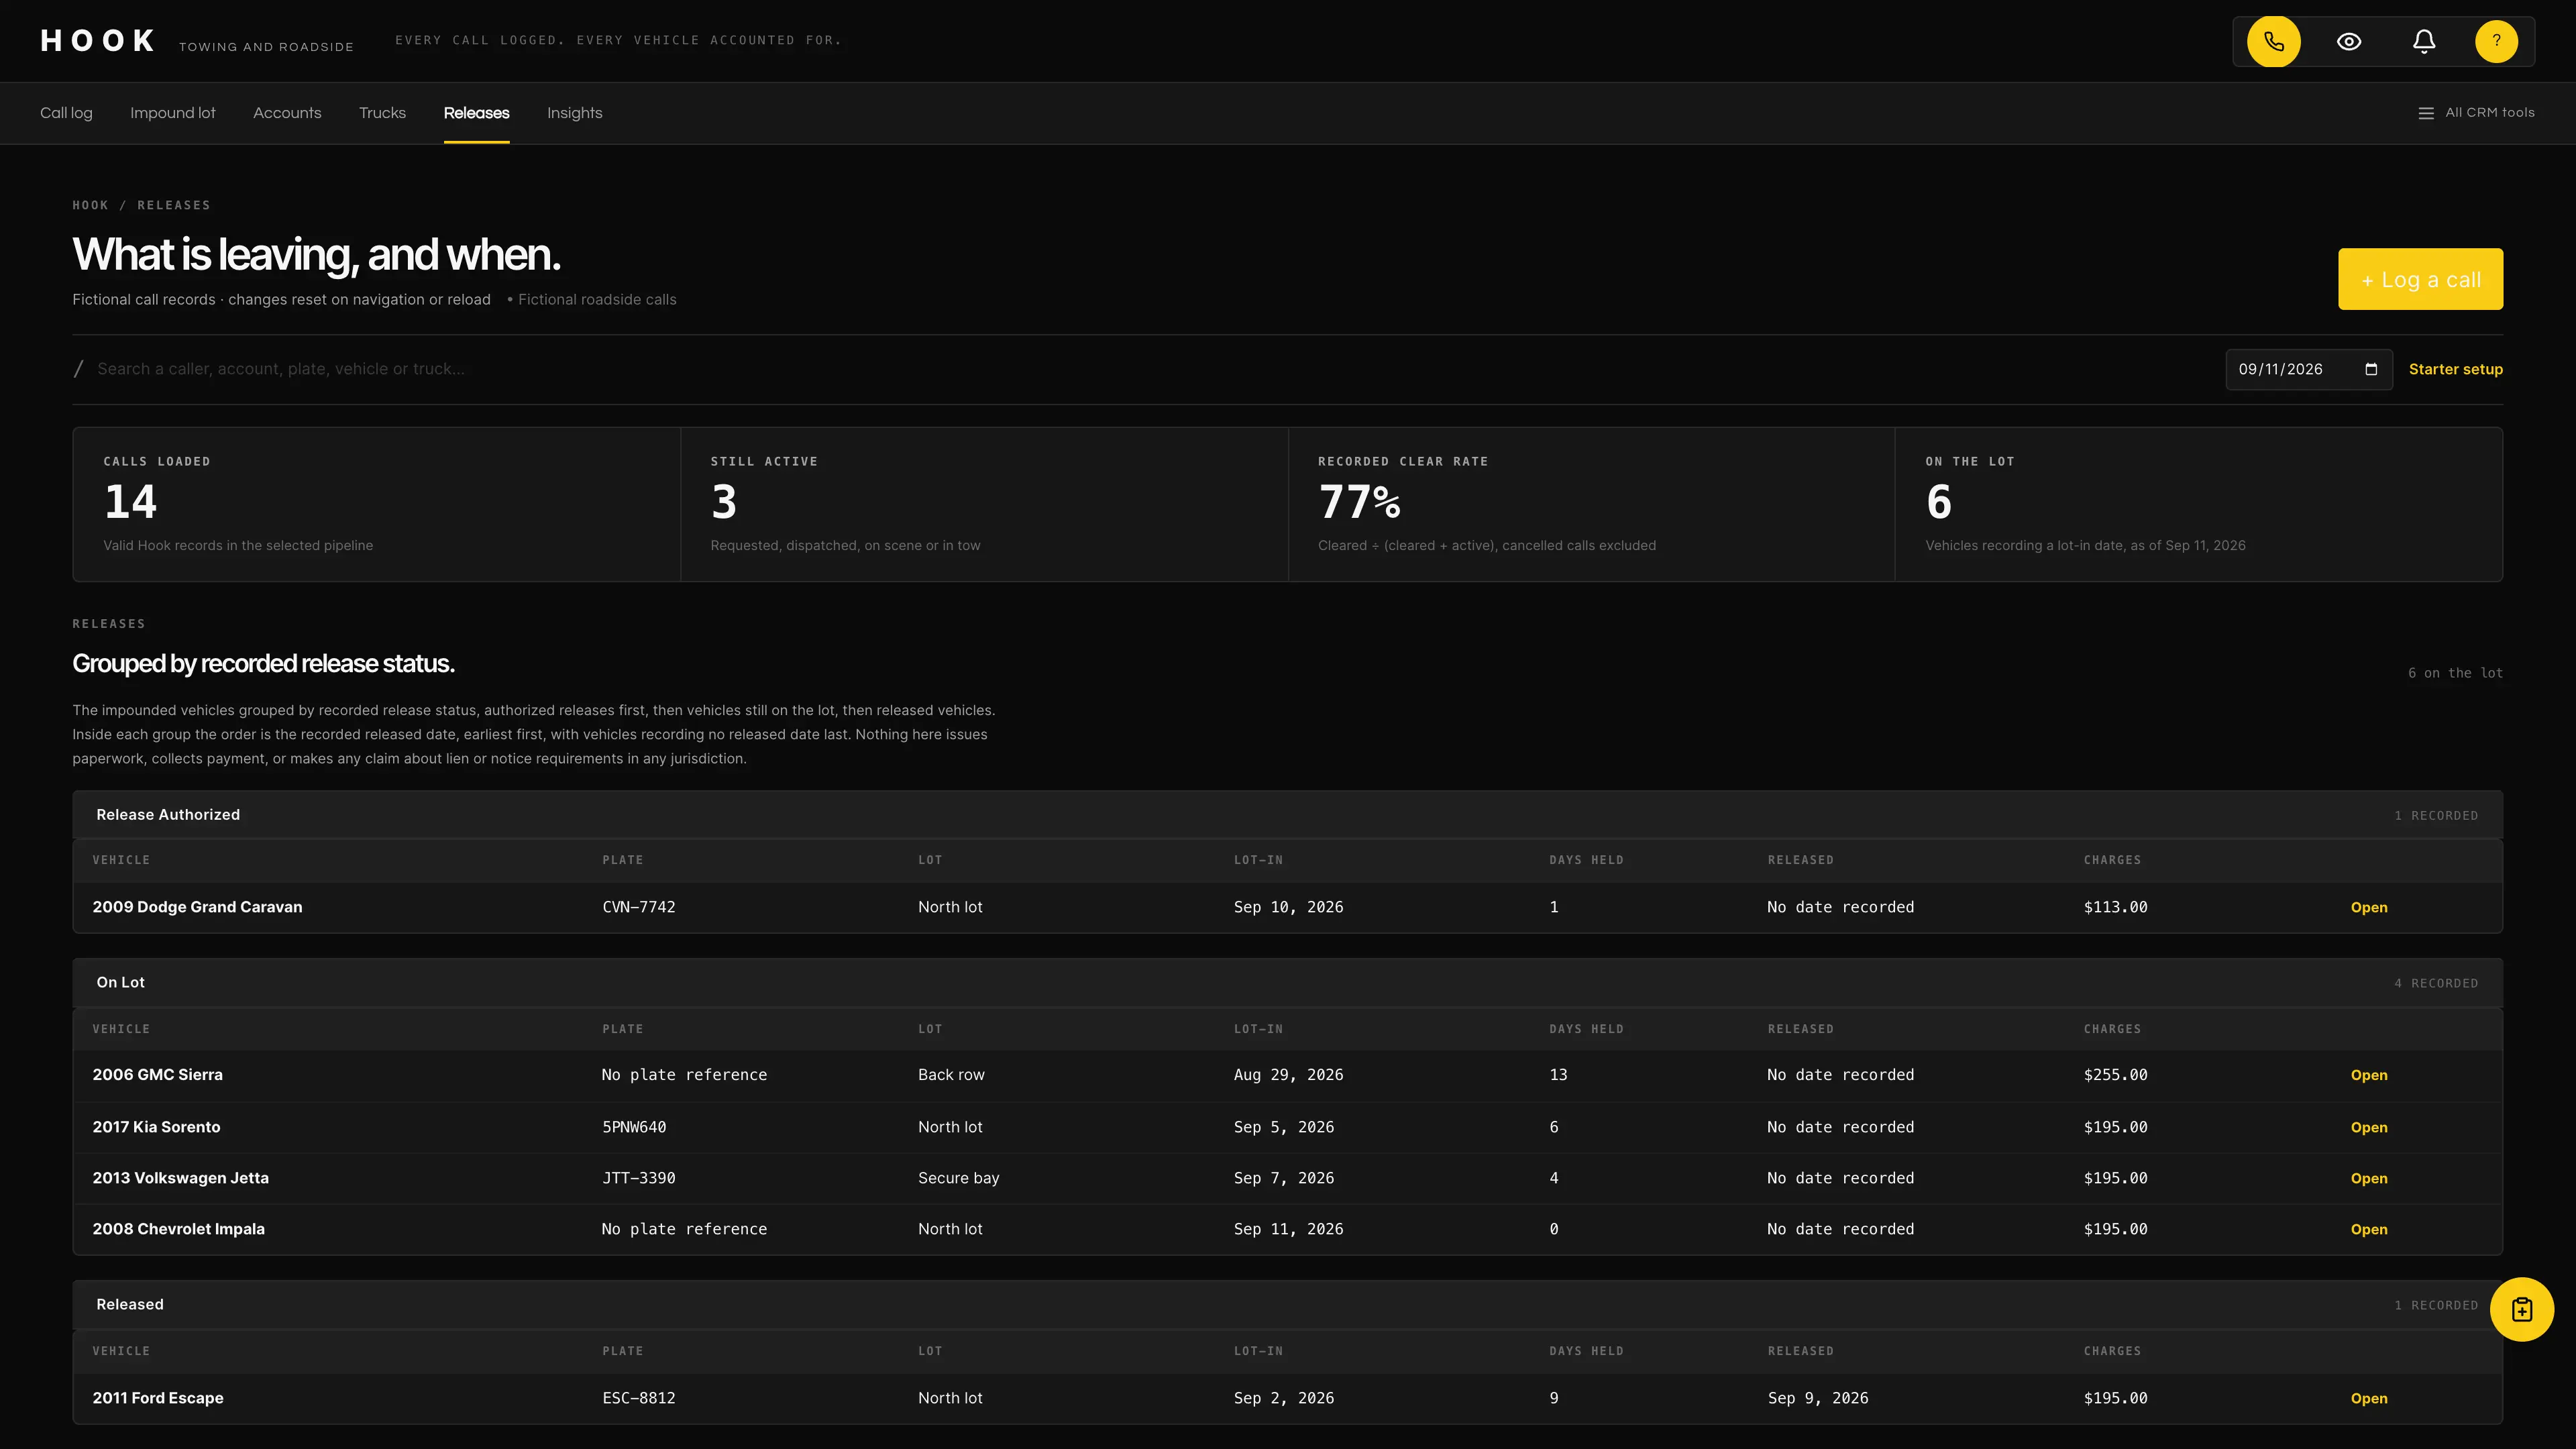
Task: Click the Aug 29, 2026 lot-in date
Action: 1288,1075
